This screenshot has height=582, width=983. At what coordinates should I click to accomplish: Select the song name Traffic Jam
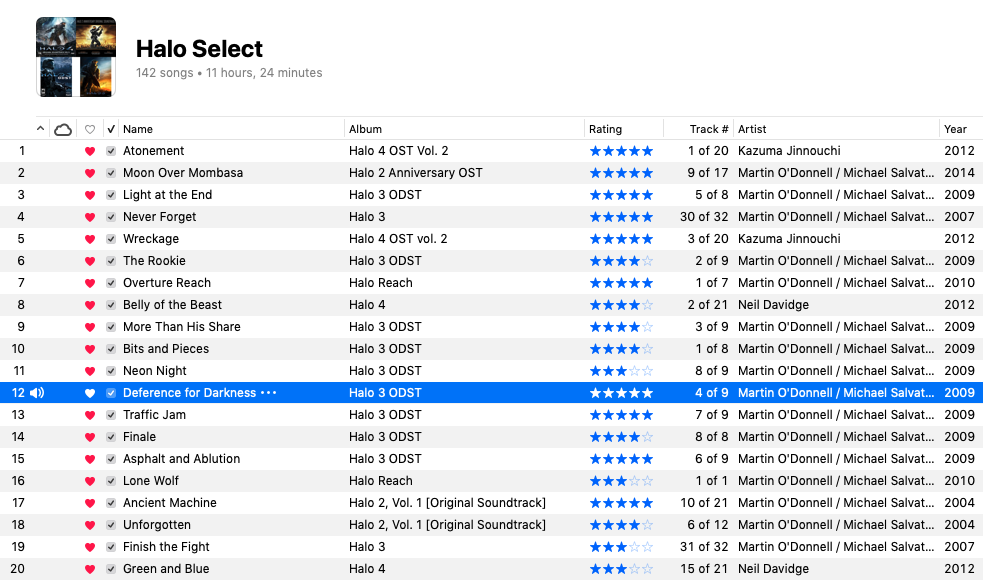point(154,415)
